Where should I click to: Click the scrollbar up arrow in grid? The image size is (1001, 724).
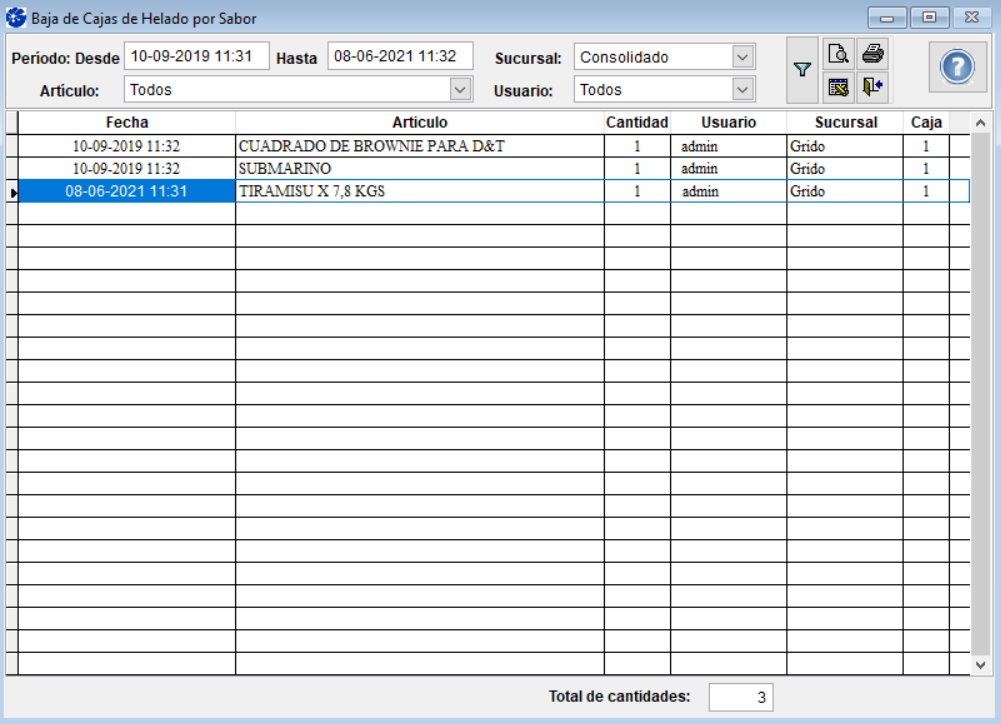point(980,123)
